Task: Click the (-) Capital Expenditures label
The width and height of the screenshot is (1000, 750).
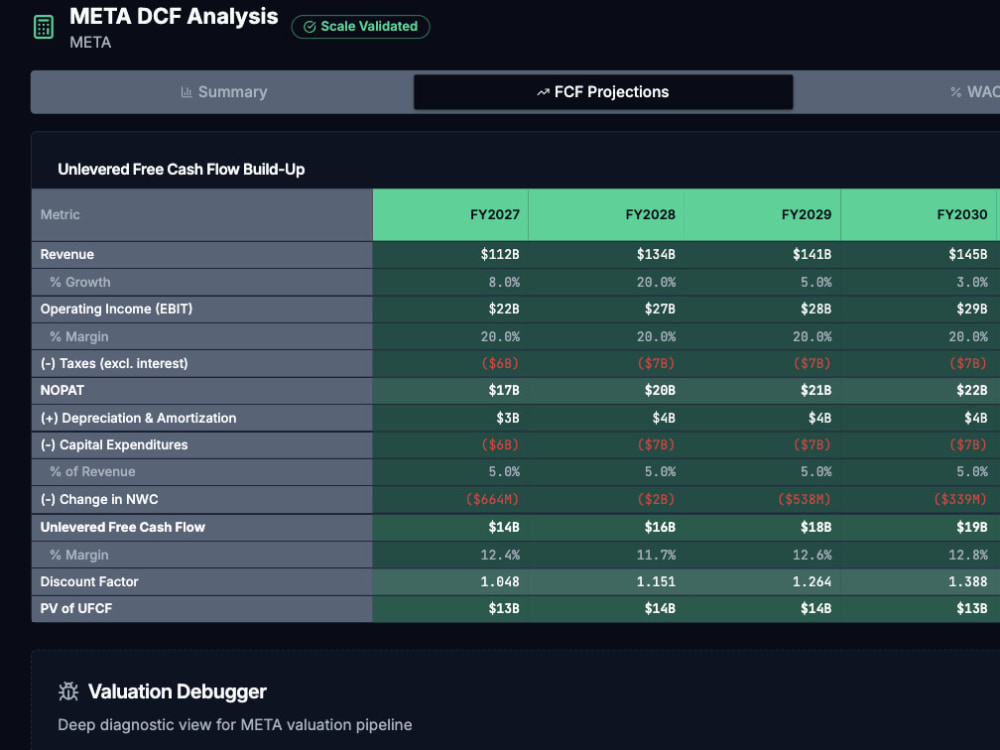Action: point(114,445)
